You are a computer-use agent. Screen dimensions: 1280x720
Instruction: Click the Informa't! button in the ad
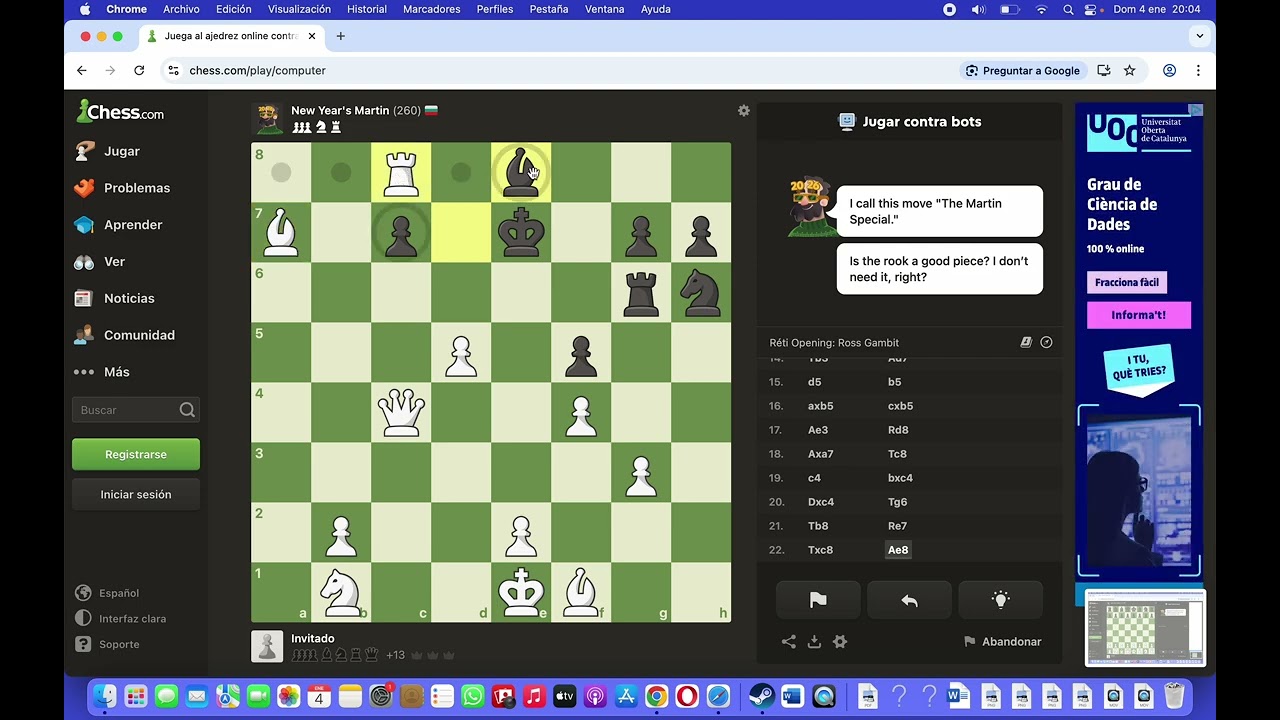[x=1139, y=315]
